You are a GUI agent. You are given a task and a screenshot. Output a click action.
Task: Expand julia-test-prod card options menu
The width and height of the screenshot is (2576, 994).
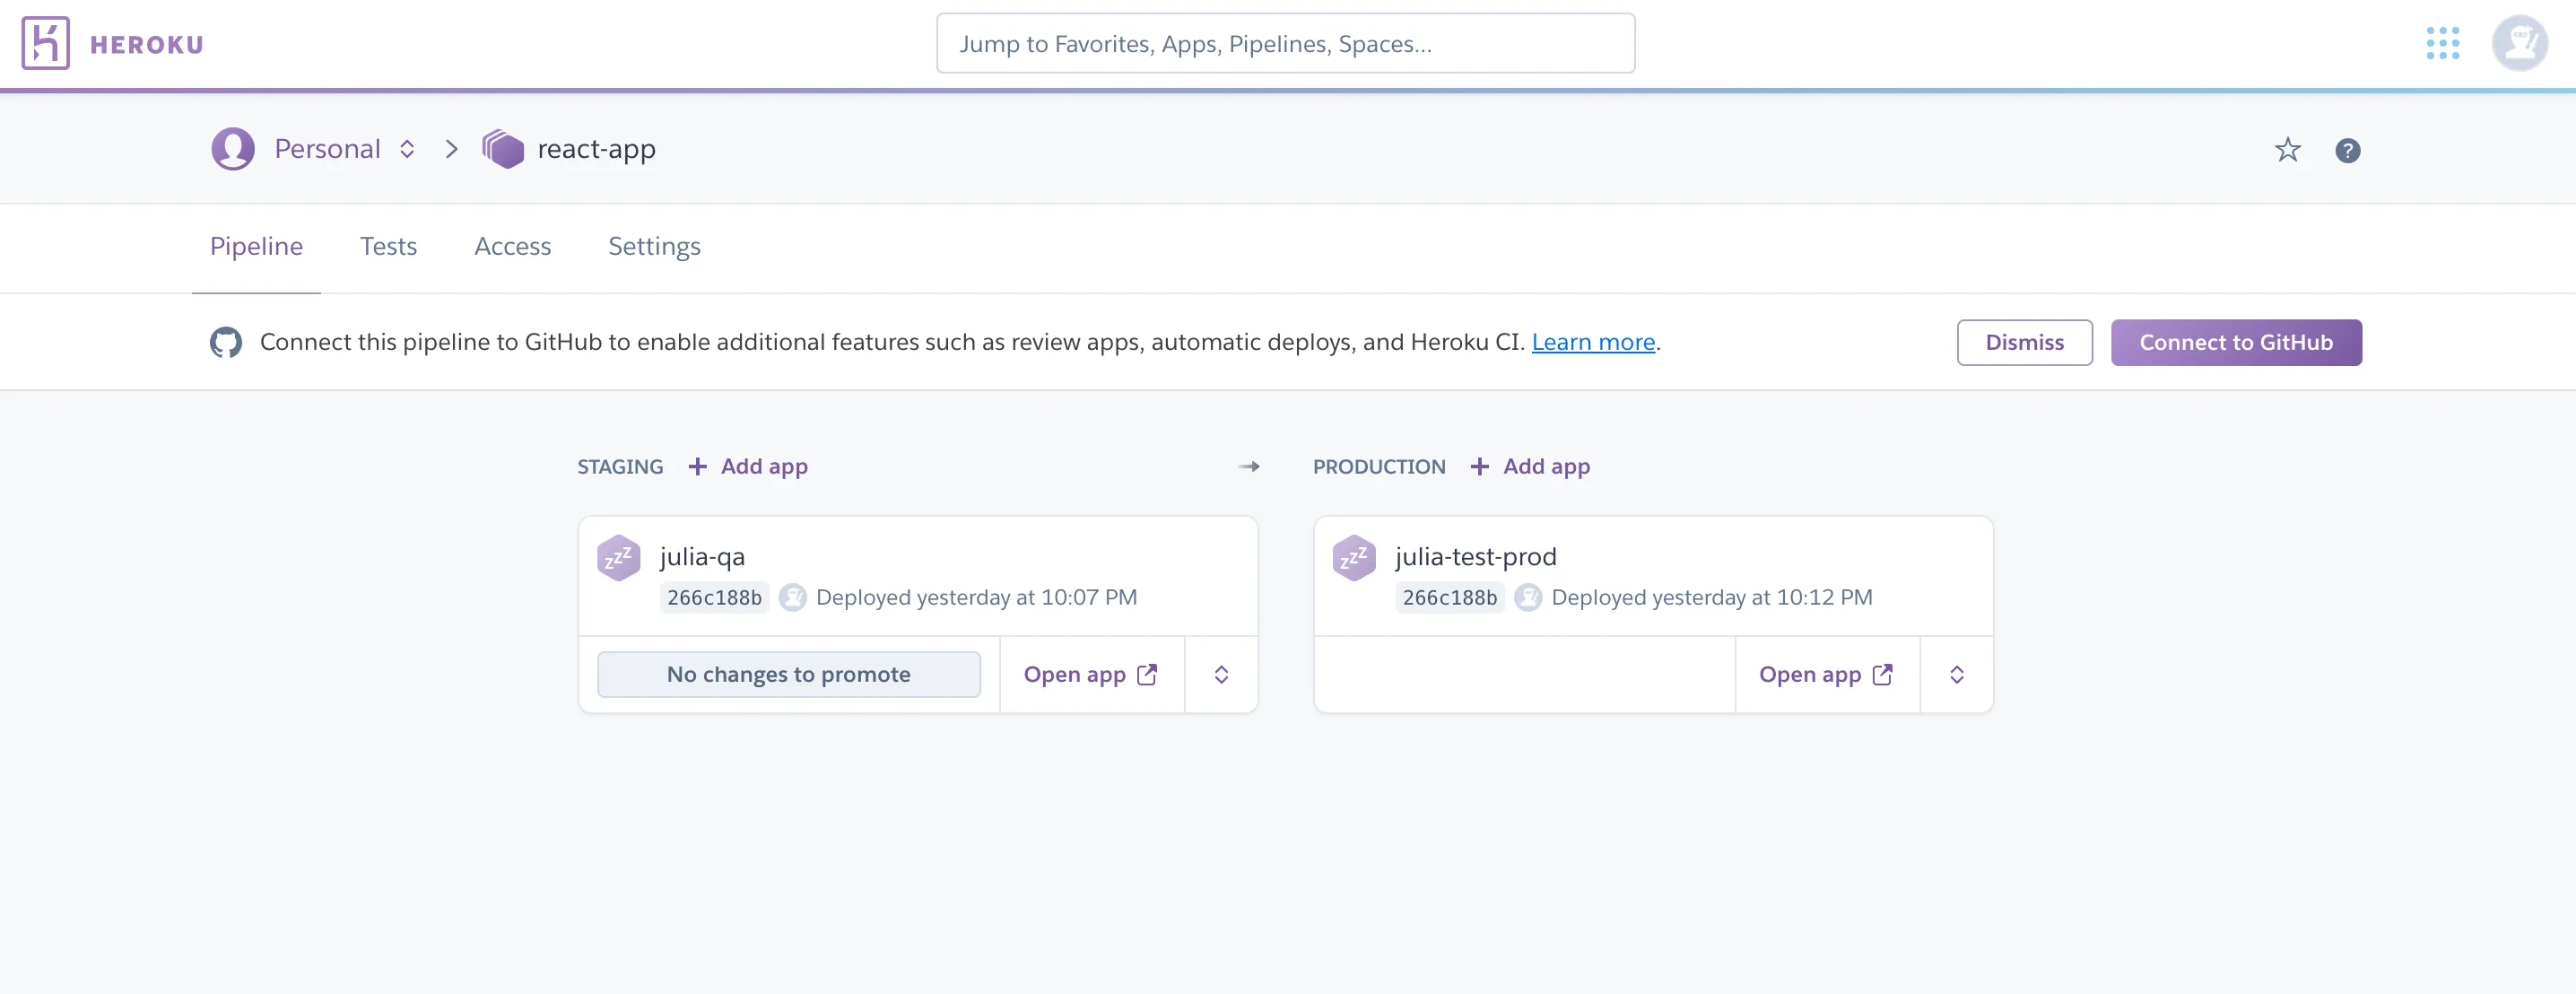[1956, 674]
